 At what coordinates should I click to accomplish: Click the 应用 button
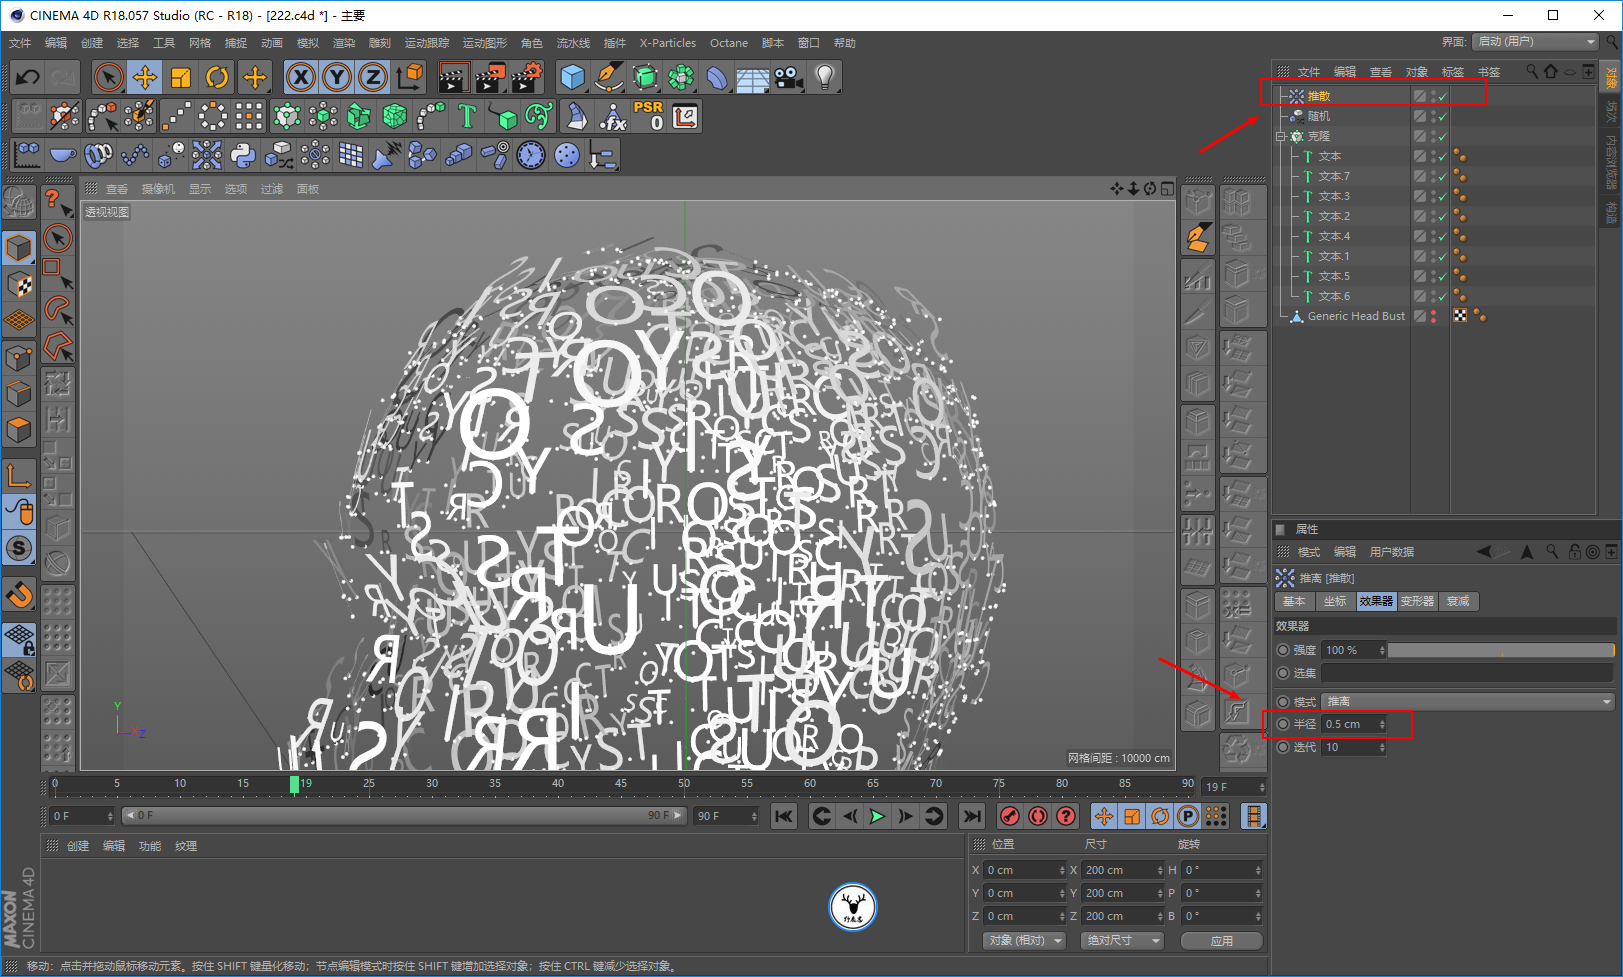(1221, 940)
